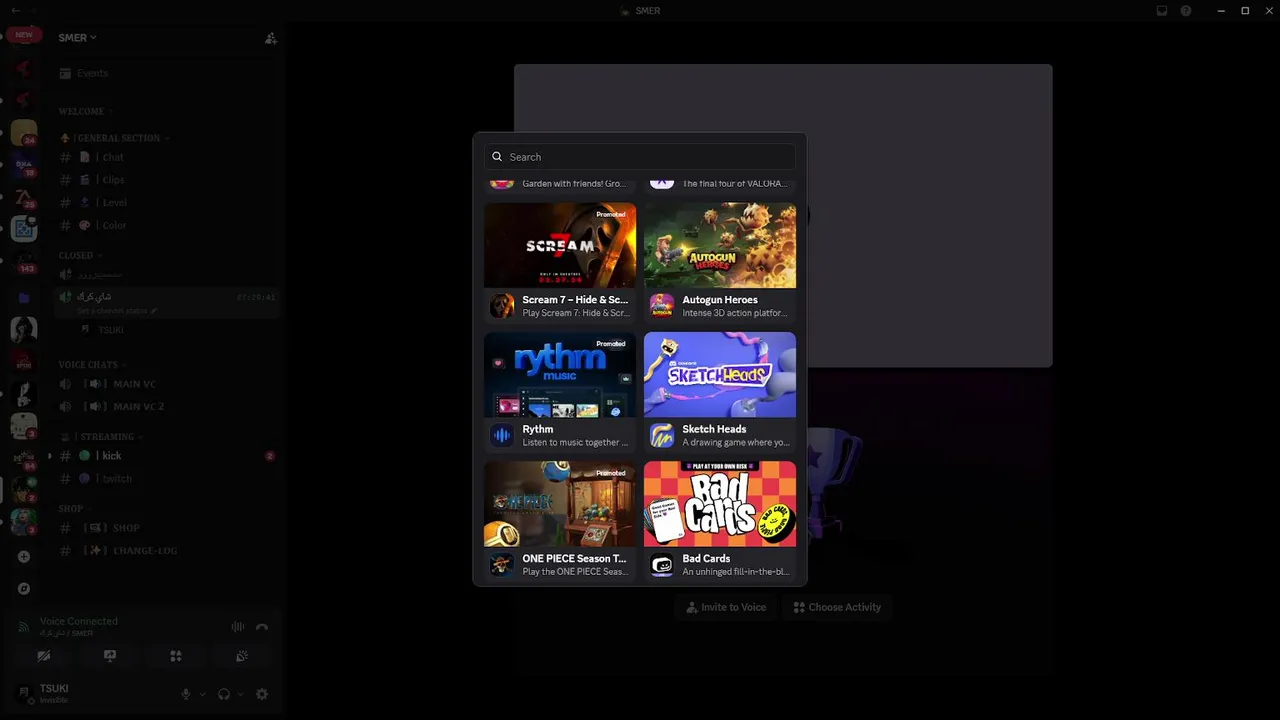
Task: Open SMER server dropdown menu
Action: pyautogui.click(x=78, y=38)
